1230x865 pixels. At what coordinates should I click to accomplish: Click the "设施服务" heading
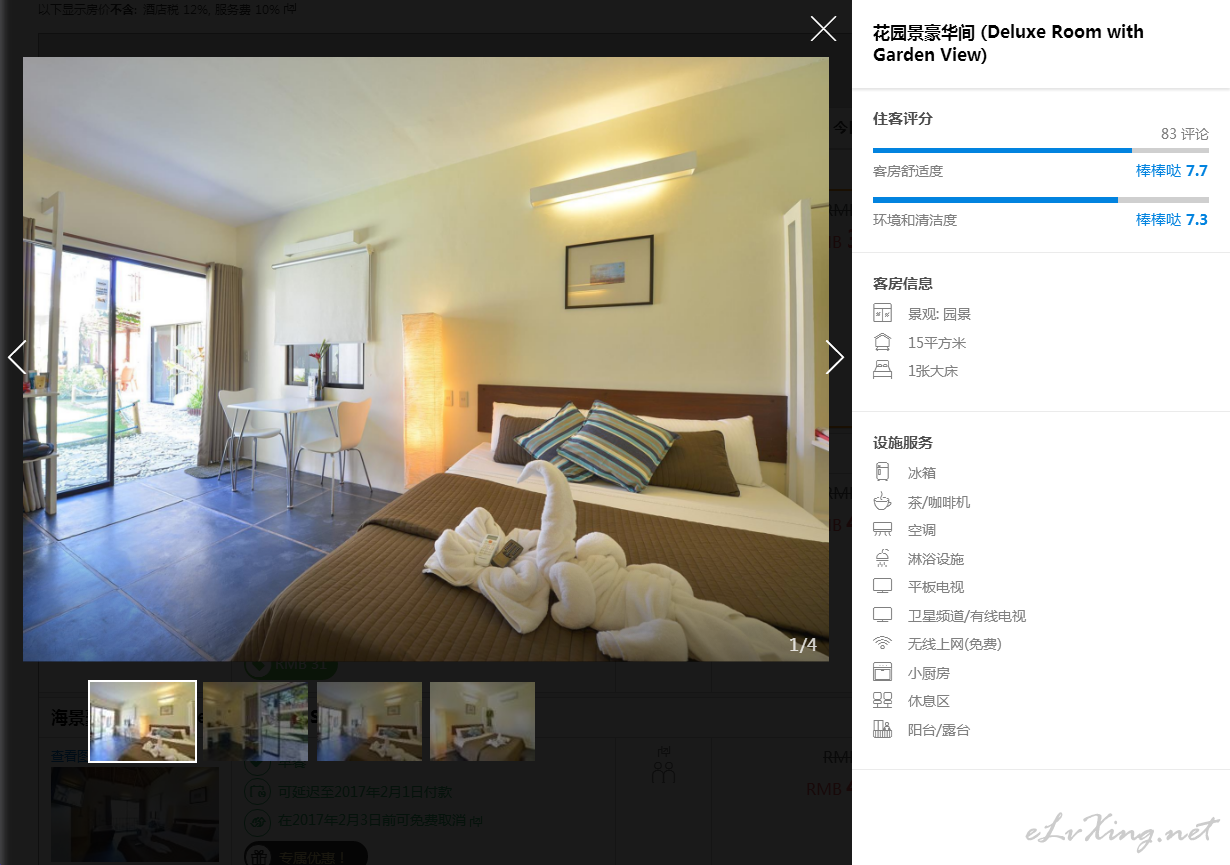903,443
